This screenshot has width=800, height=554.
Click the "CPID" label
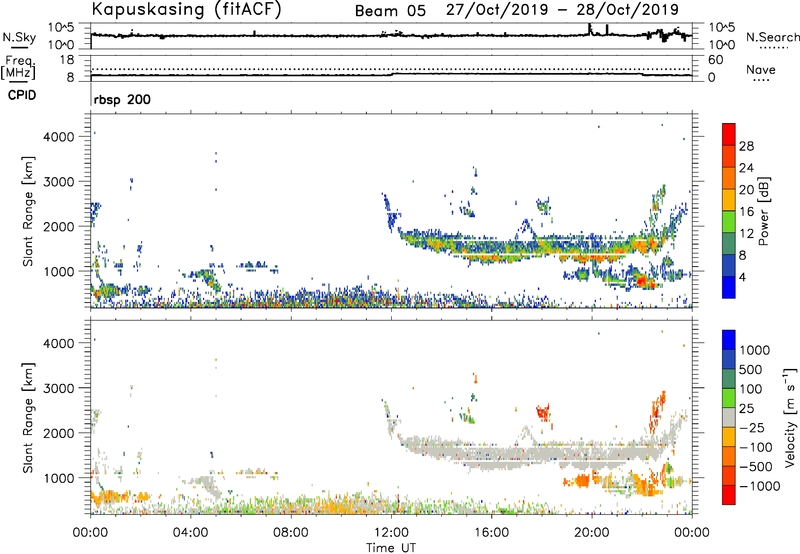pyautogui.click(x=22, y=95)
